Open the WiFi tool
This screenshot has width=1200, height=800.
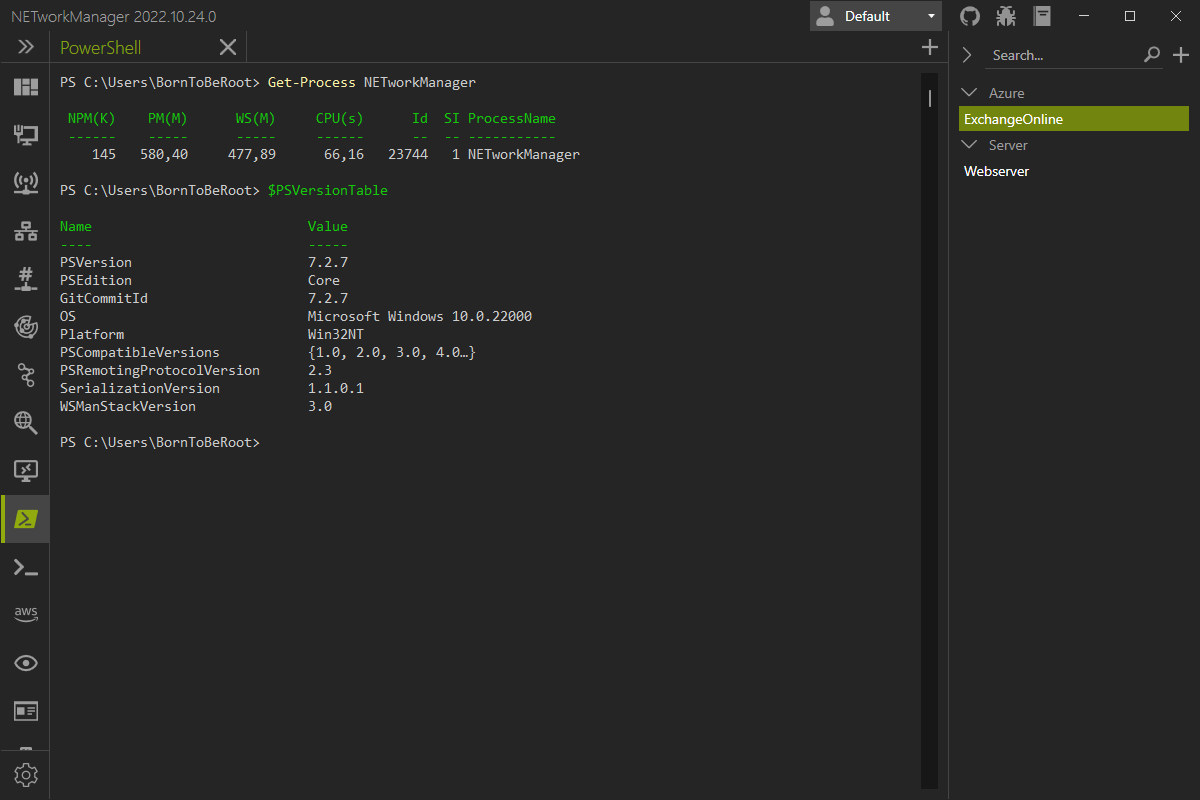(x=25, y=182)
